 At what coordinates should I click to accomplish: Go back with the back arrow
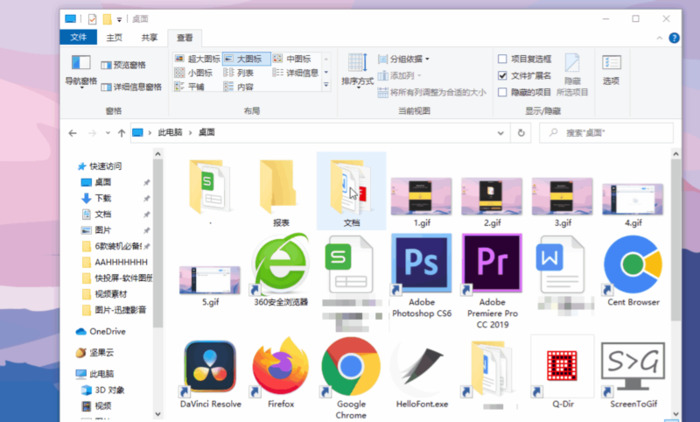coord(72,133)
